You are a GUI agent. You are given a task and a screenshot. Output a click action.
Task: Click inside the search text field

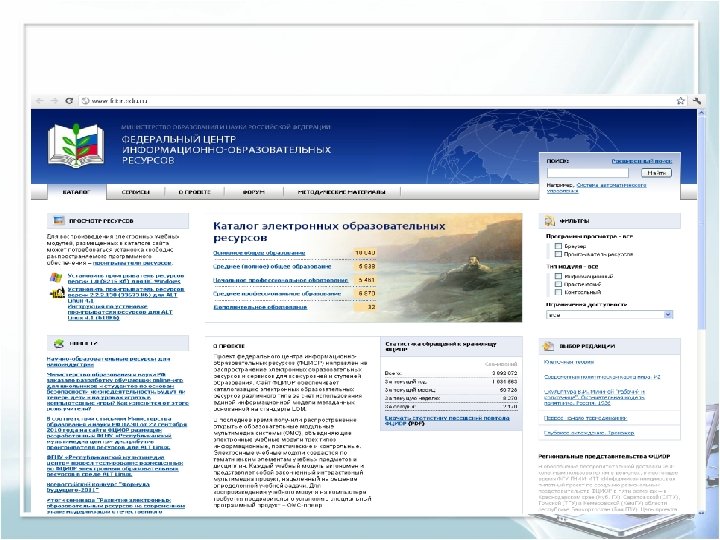pos(588,173)
